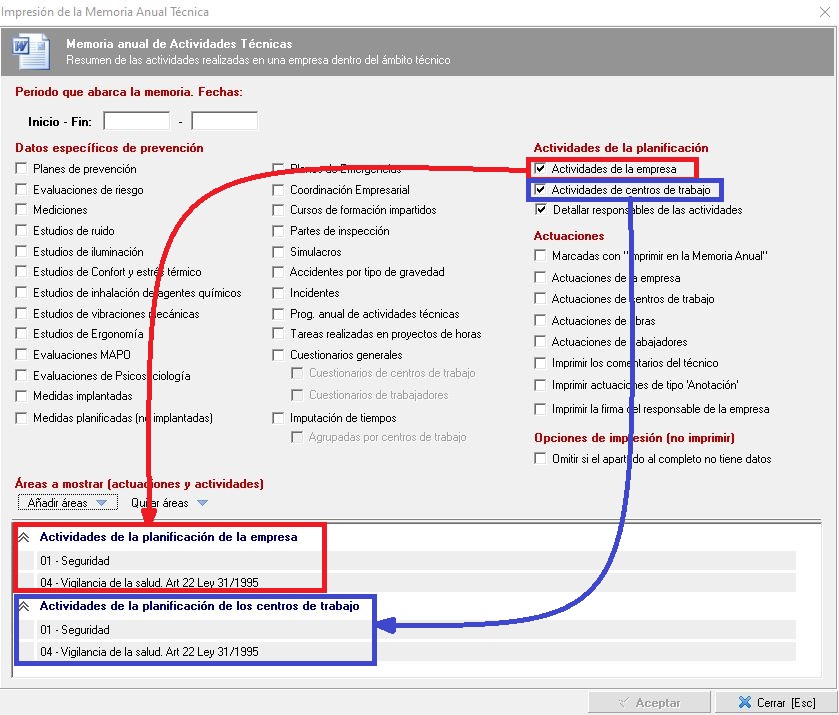Viewport: 839px width, 715px height.
Task: Enable Prog. anual de actividades técnicas
Action: pos(278,314)
